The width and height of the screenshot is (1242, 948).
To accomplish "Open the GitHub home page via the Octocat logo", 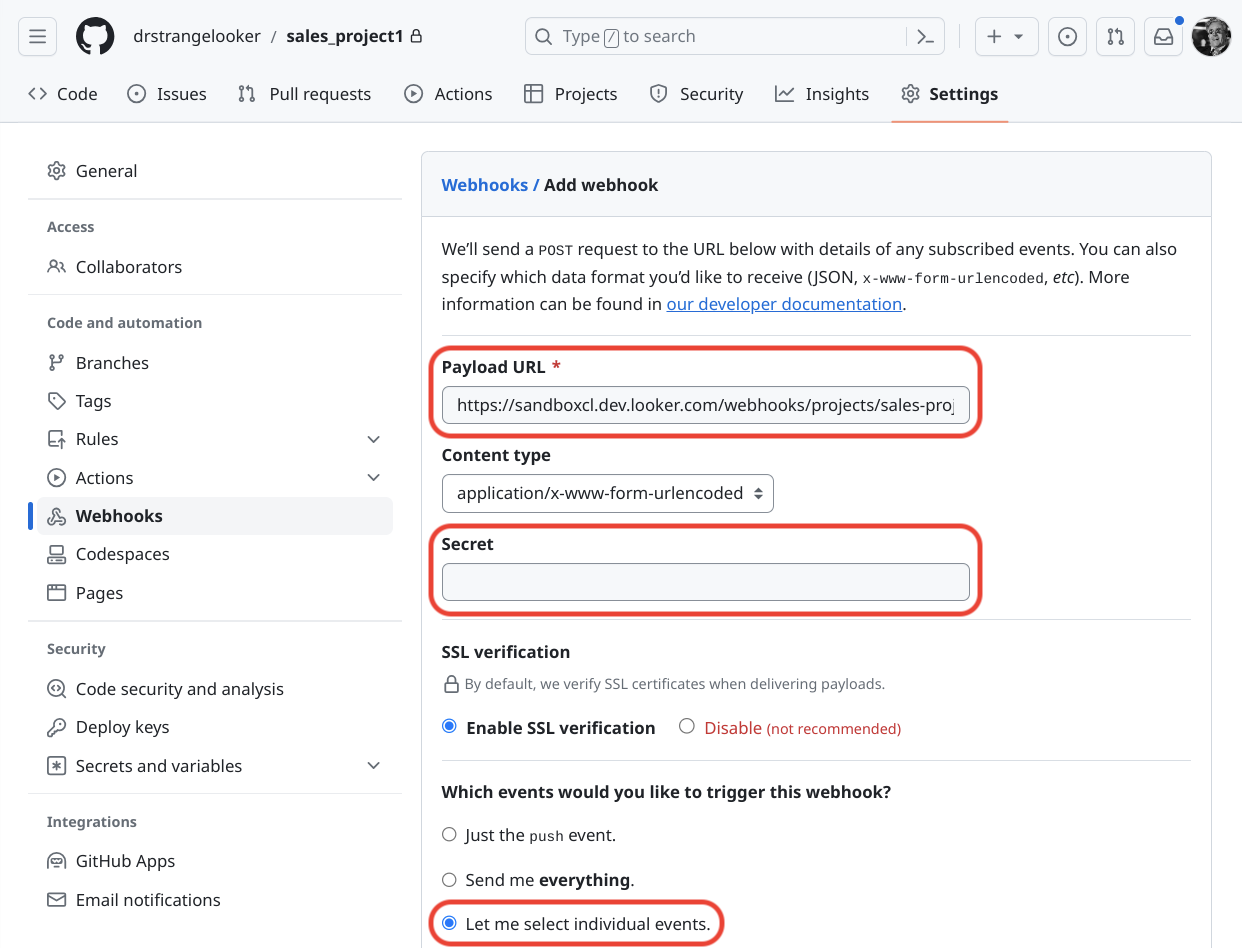I will 96,35.
